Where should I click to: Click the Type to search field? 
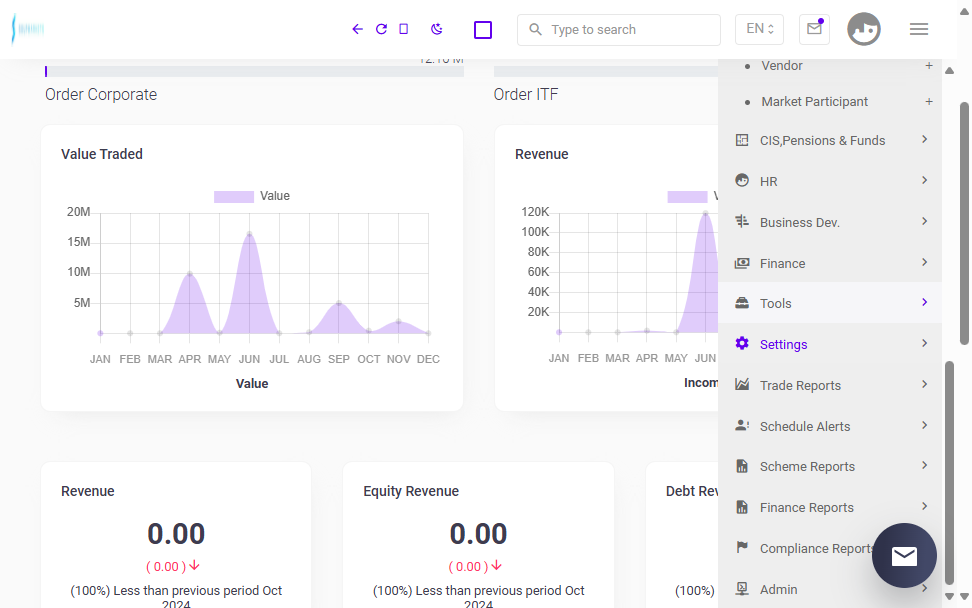coord(619,30)
